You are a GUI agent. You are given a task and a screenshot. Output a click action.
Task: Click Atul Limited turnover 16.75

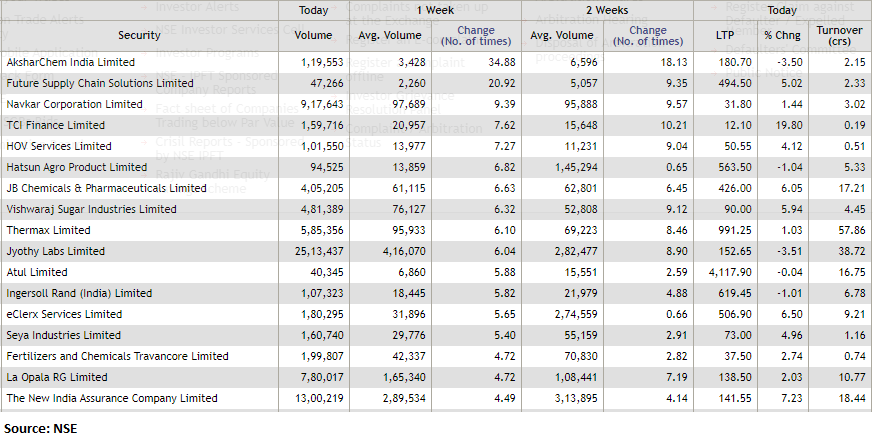point(852,272)
